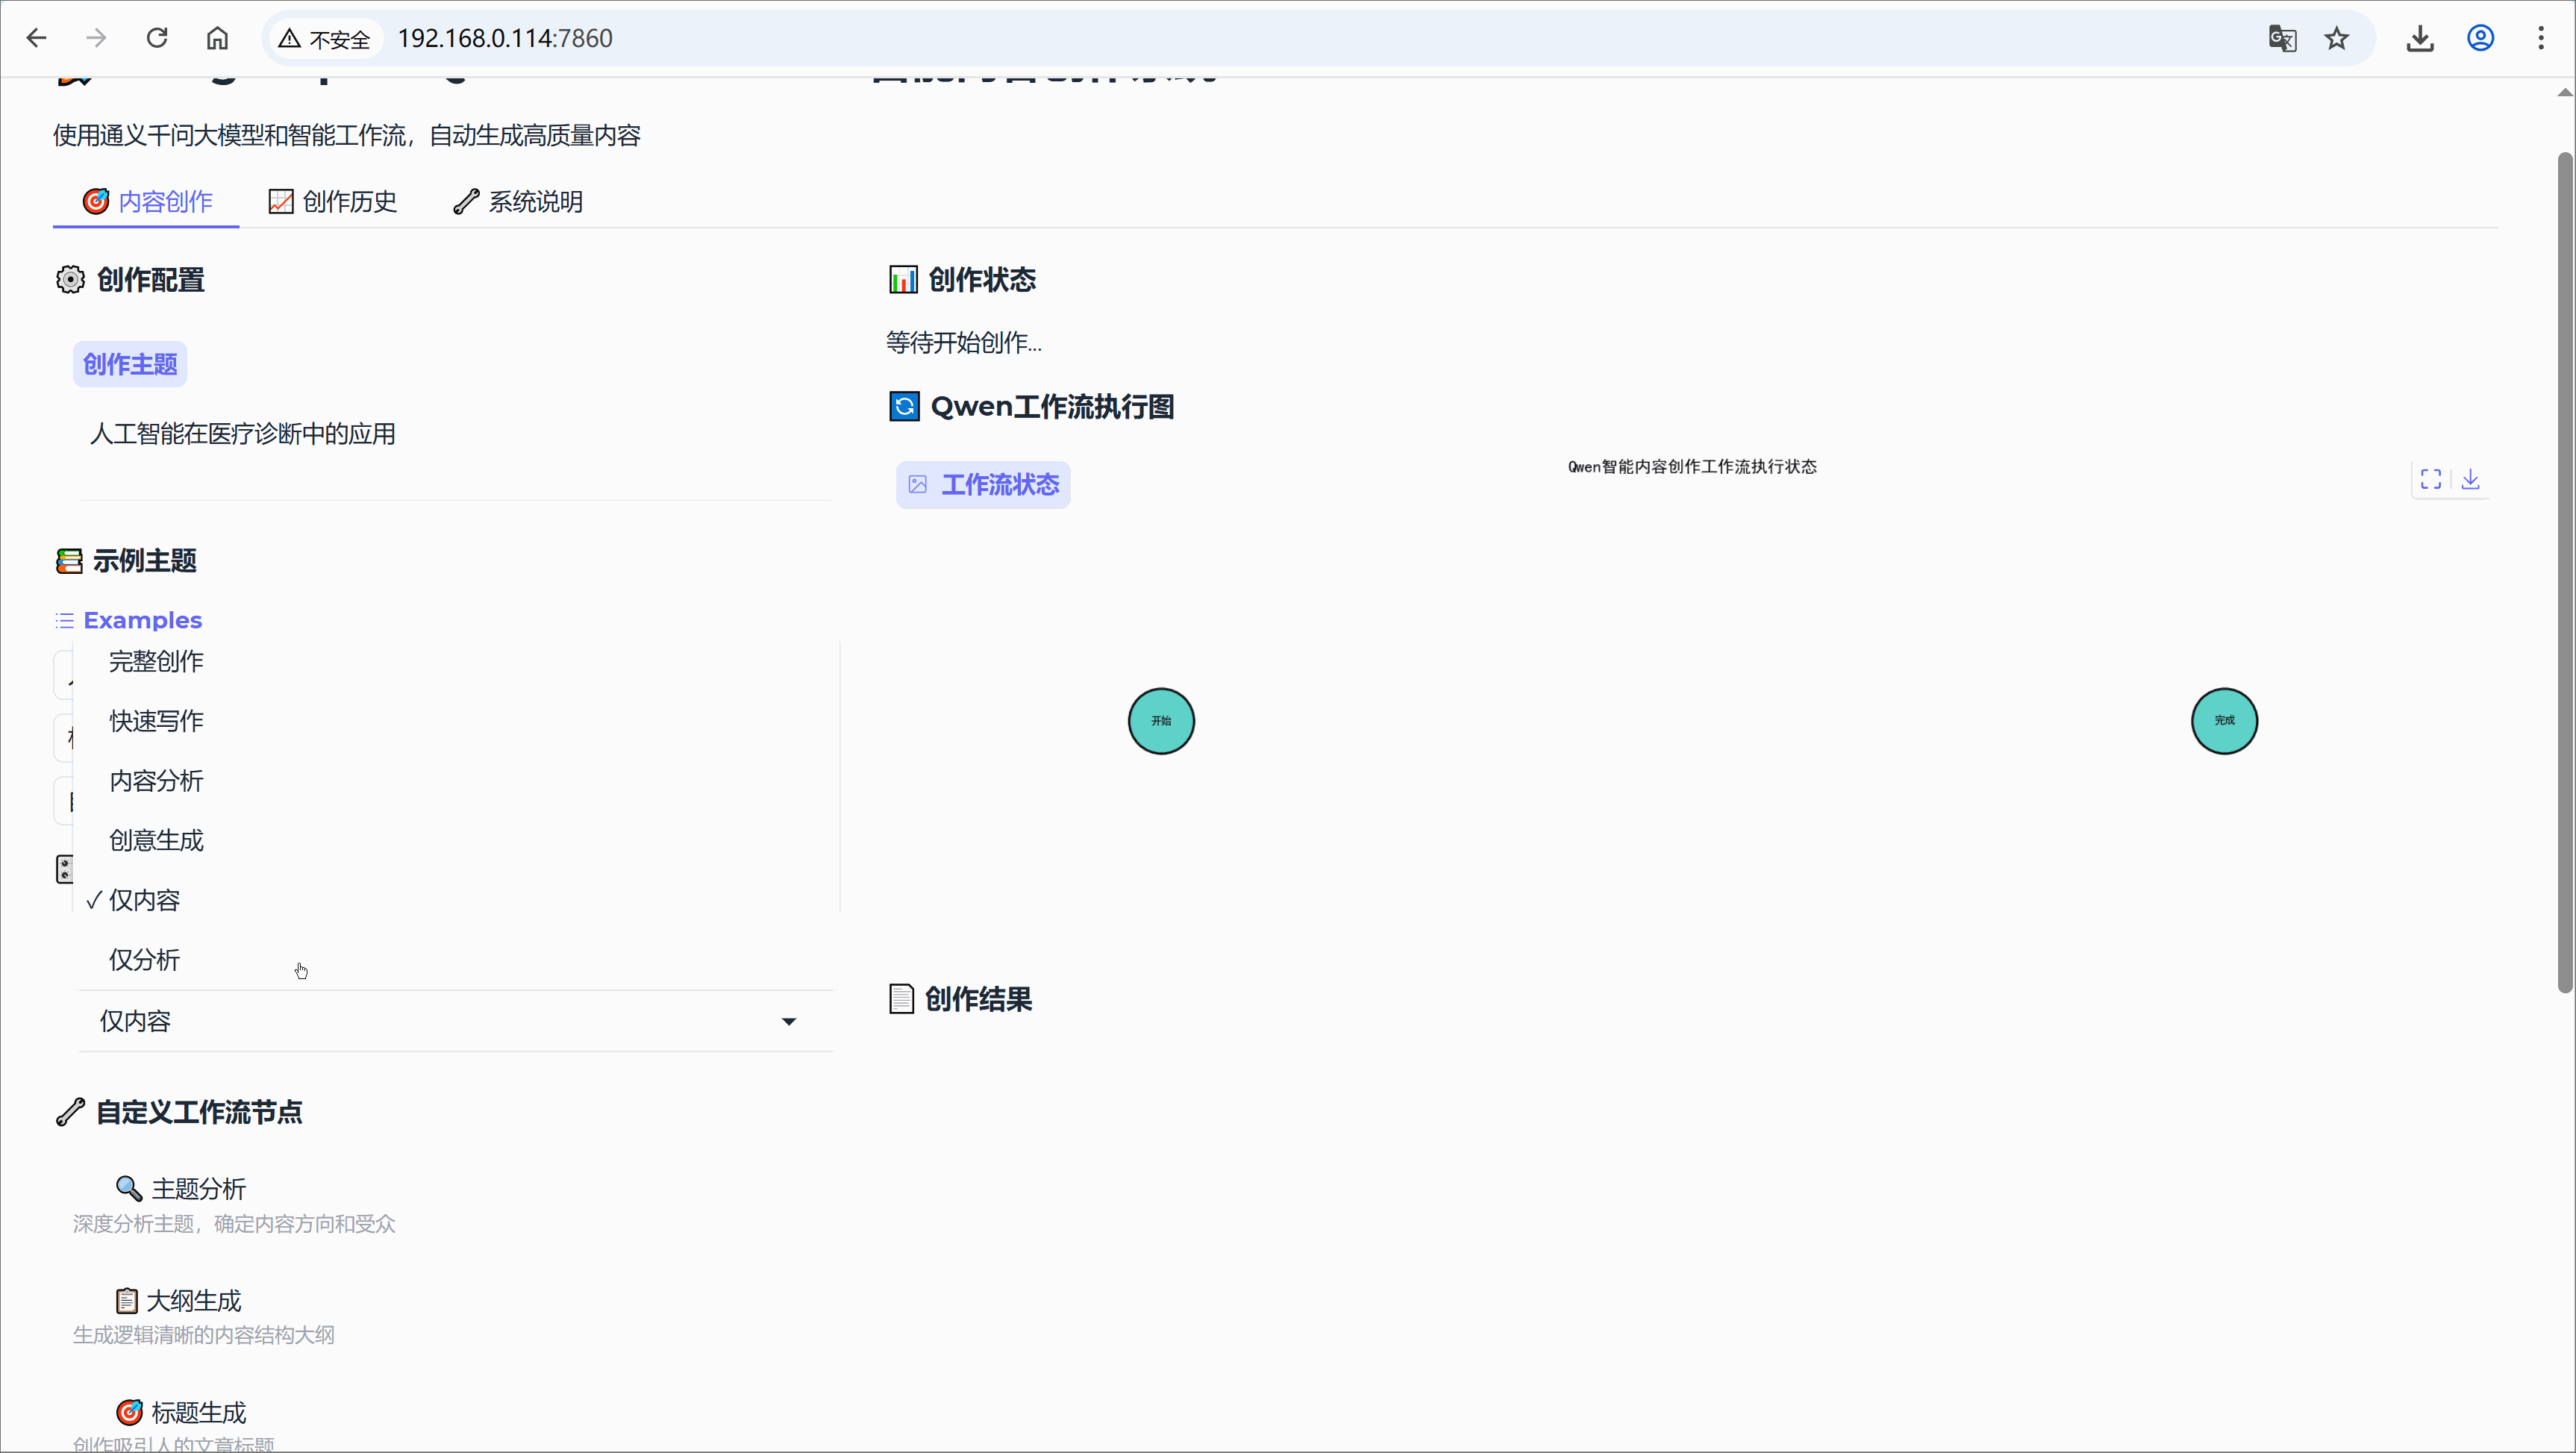The height and width of the screenshot is (1453, 2576).
Task: Enlarge workflow graph with the fullscreen icon
Action: [2432, 479]
